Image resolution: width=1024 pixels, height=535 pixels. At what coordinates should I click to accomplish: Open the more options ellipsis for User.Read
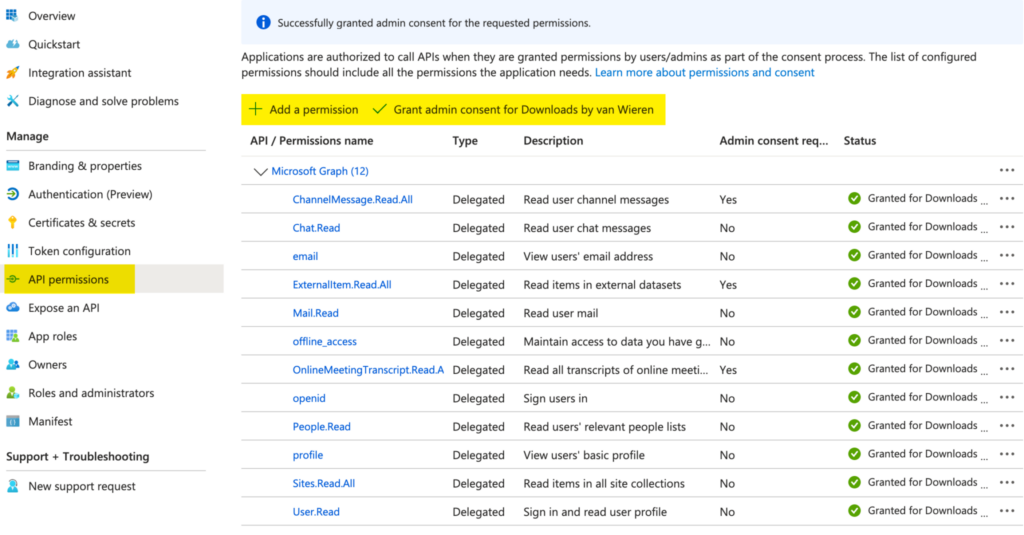(1007, 511)
